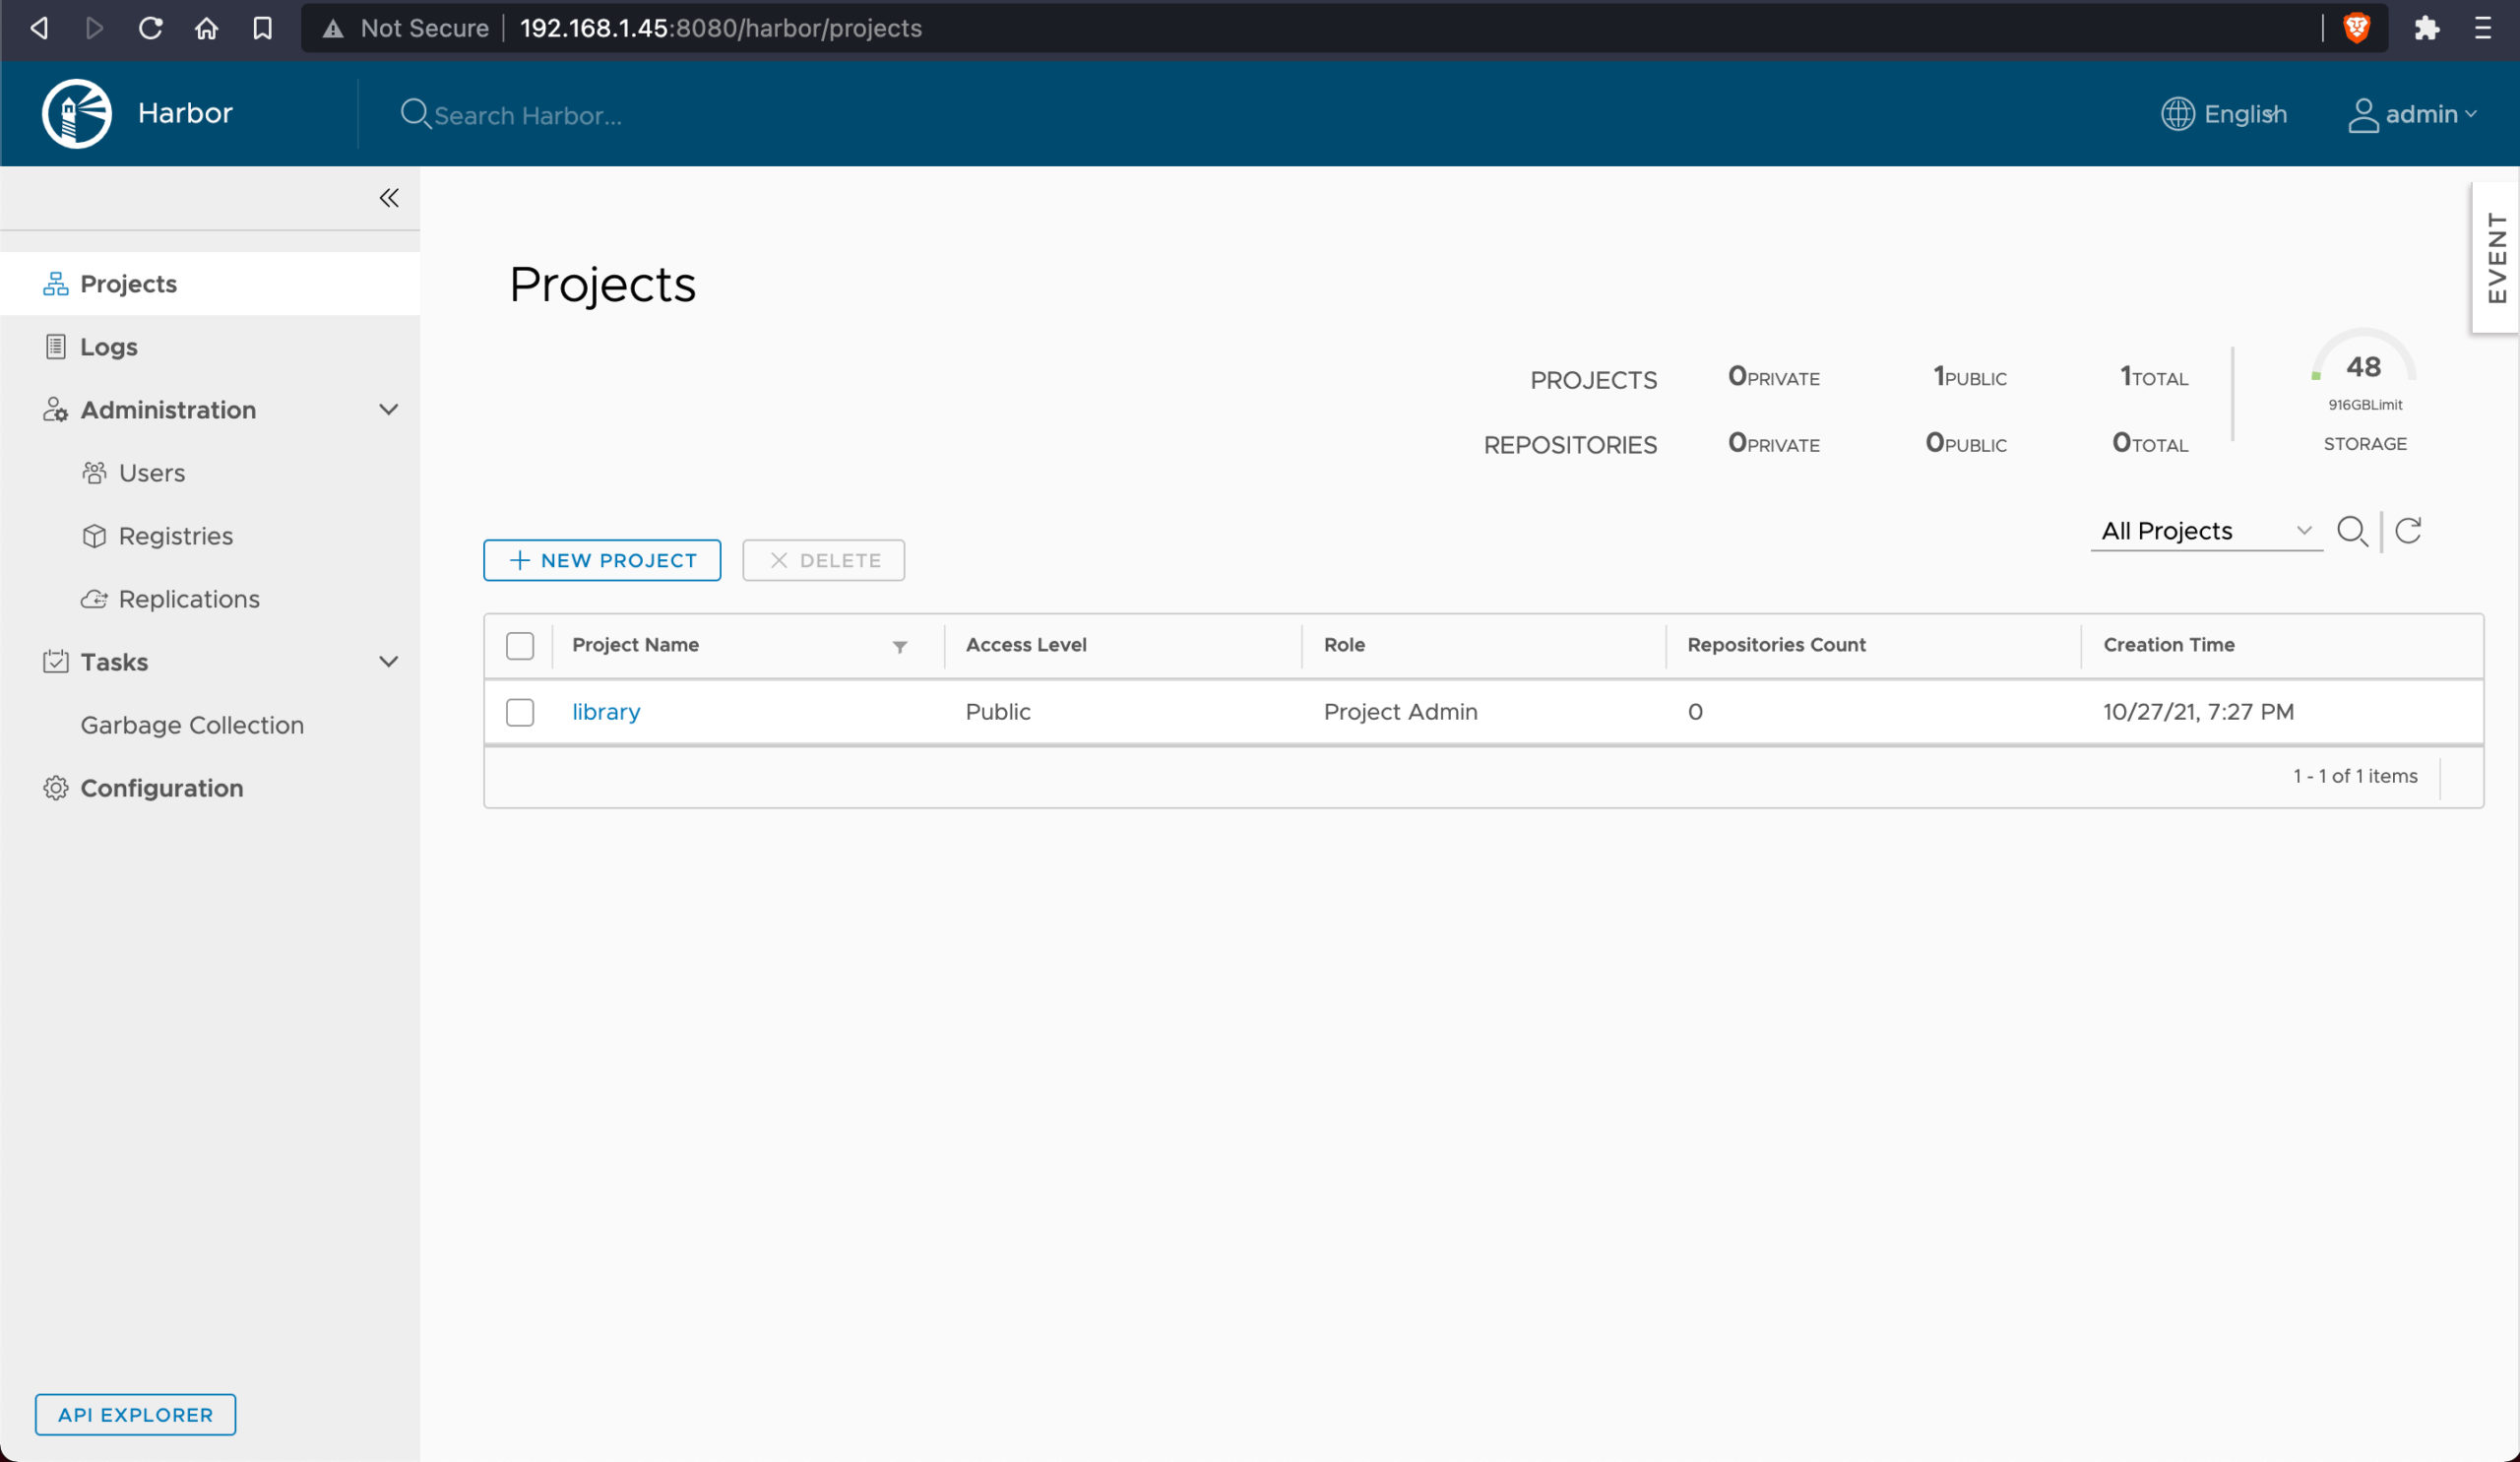Click the Public access level cell

pyautogui.click(x=998, y=712)
